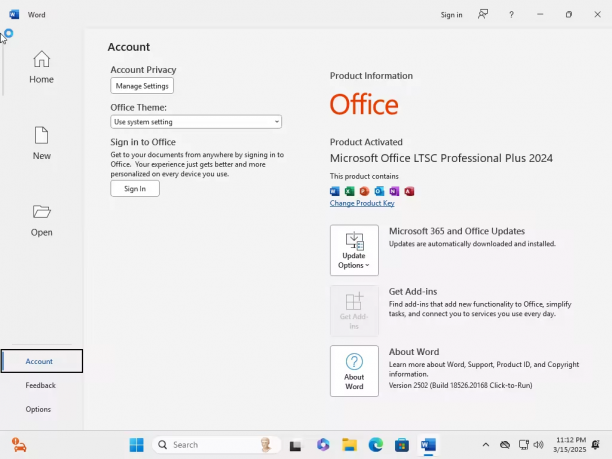Click the Outlook product icon
The width and height of the screenshot is (612, 459).
(379, 191)
